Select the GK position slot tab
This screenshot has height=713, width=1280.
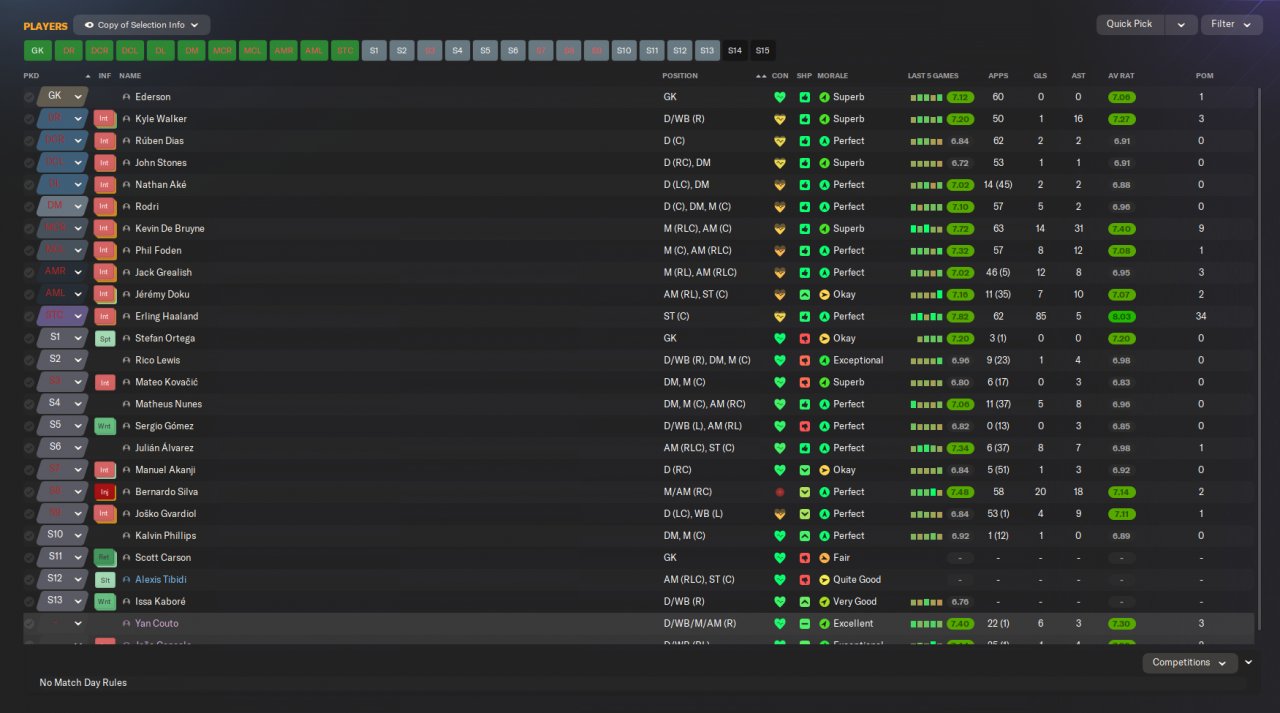point(37,50)
